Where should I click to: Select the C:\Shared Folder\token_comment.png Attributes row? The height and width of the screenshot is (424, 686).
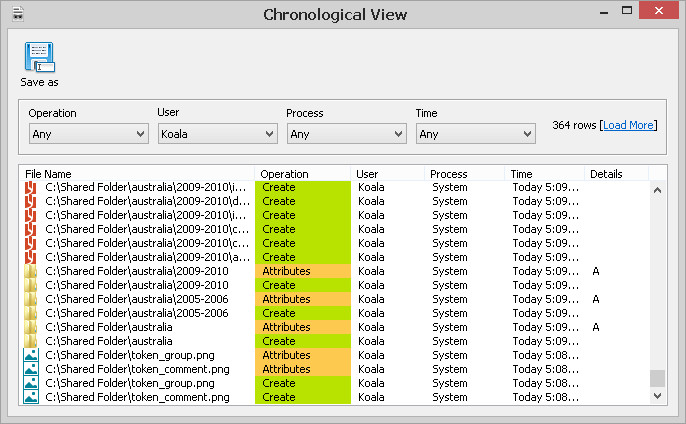(335, 369)
